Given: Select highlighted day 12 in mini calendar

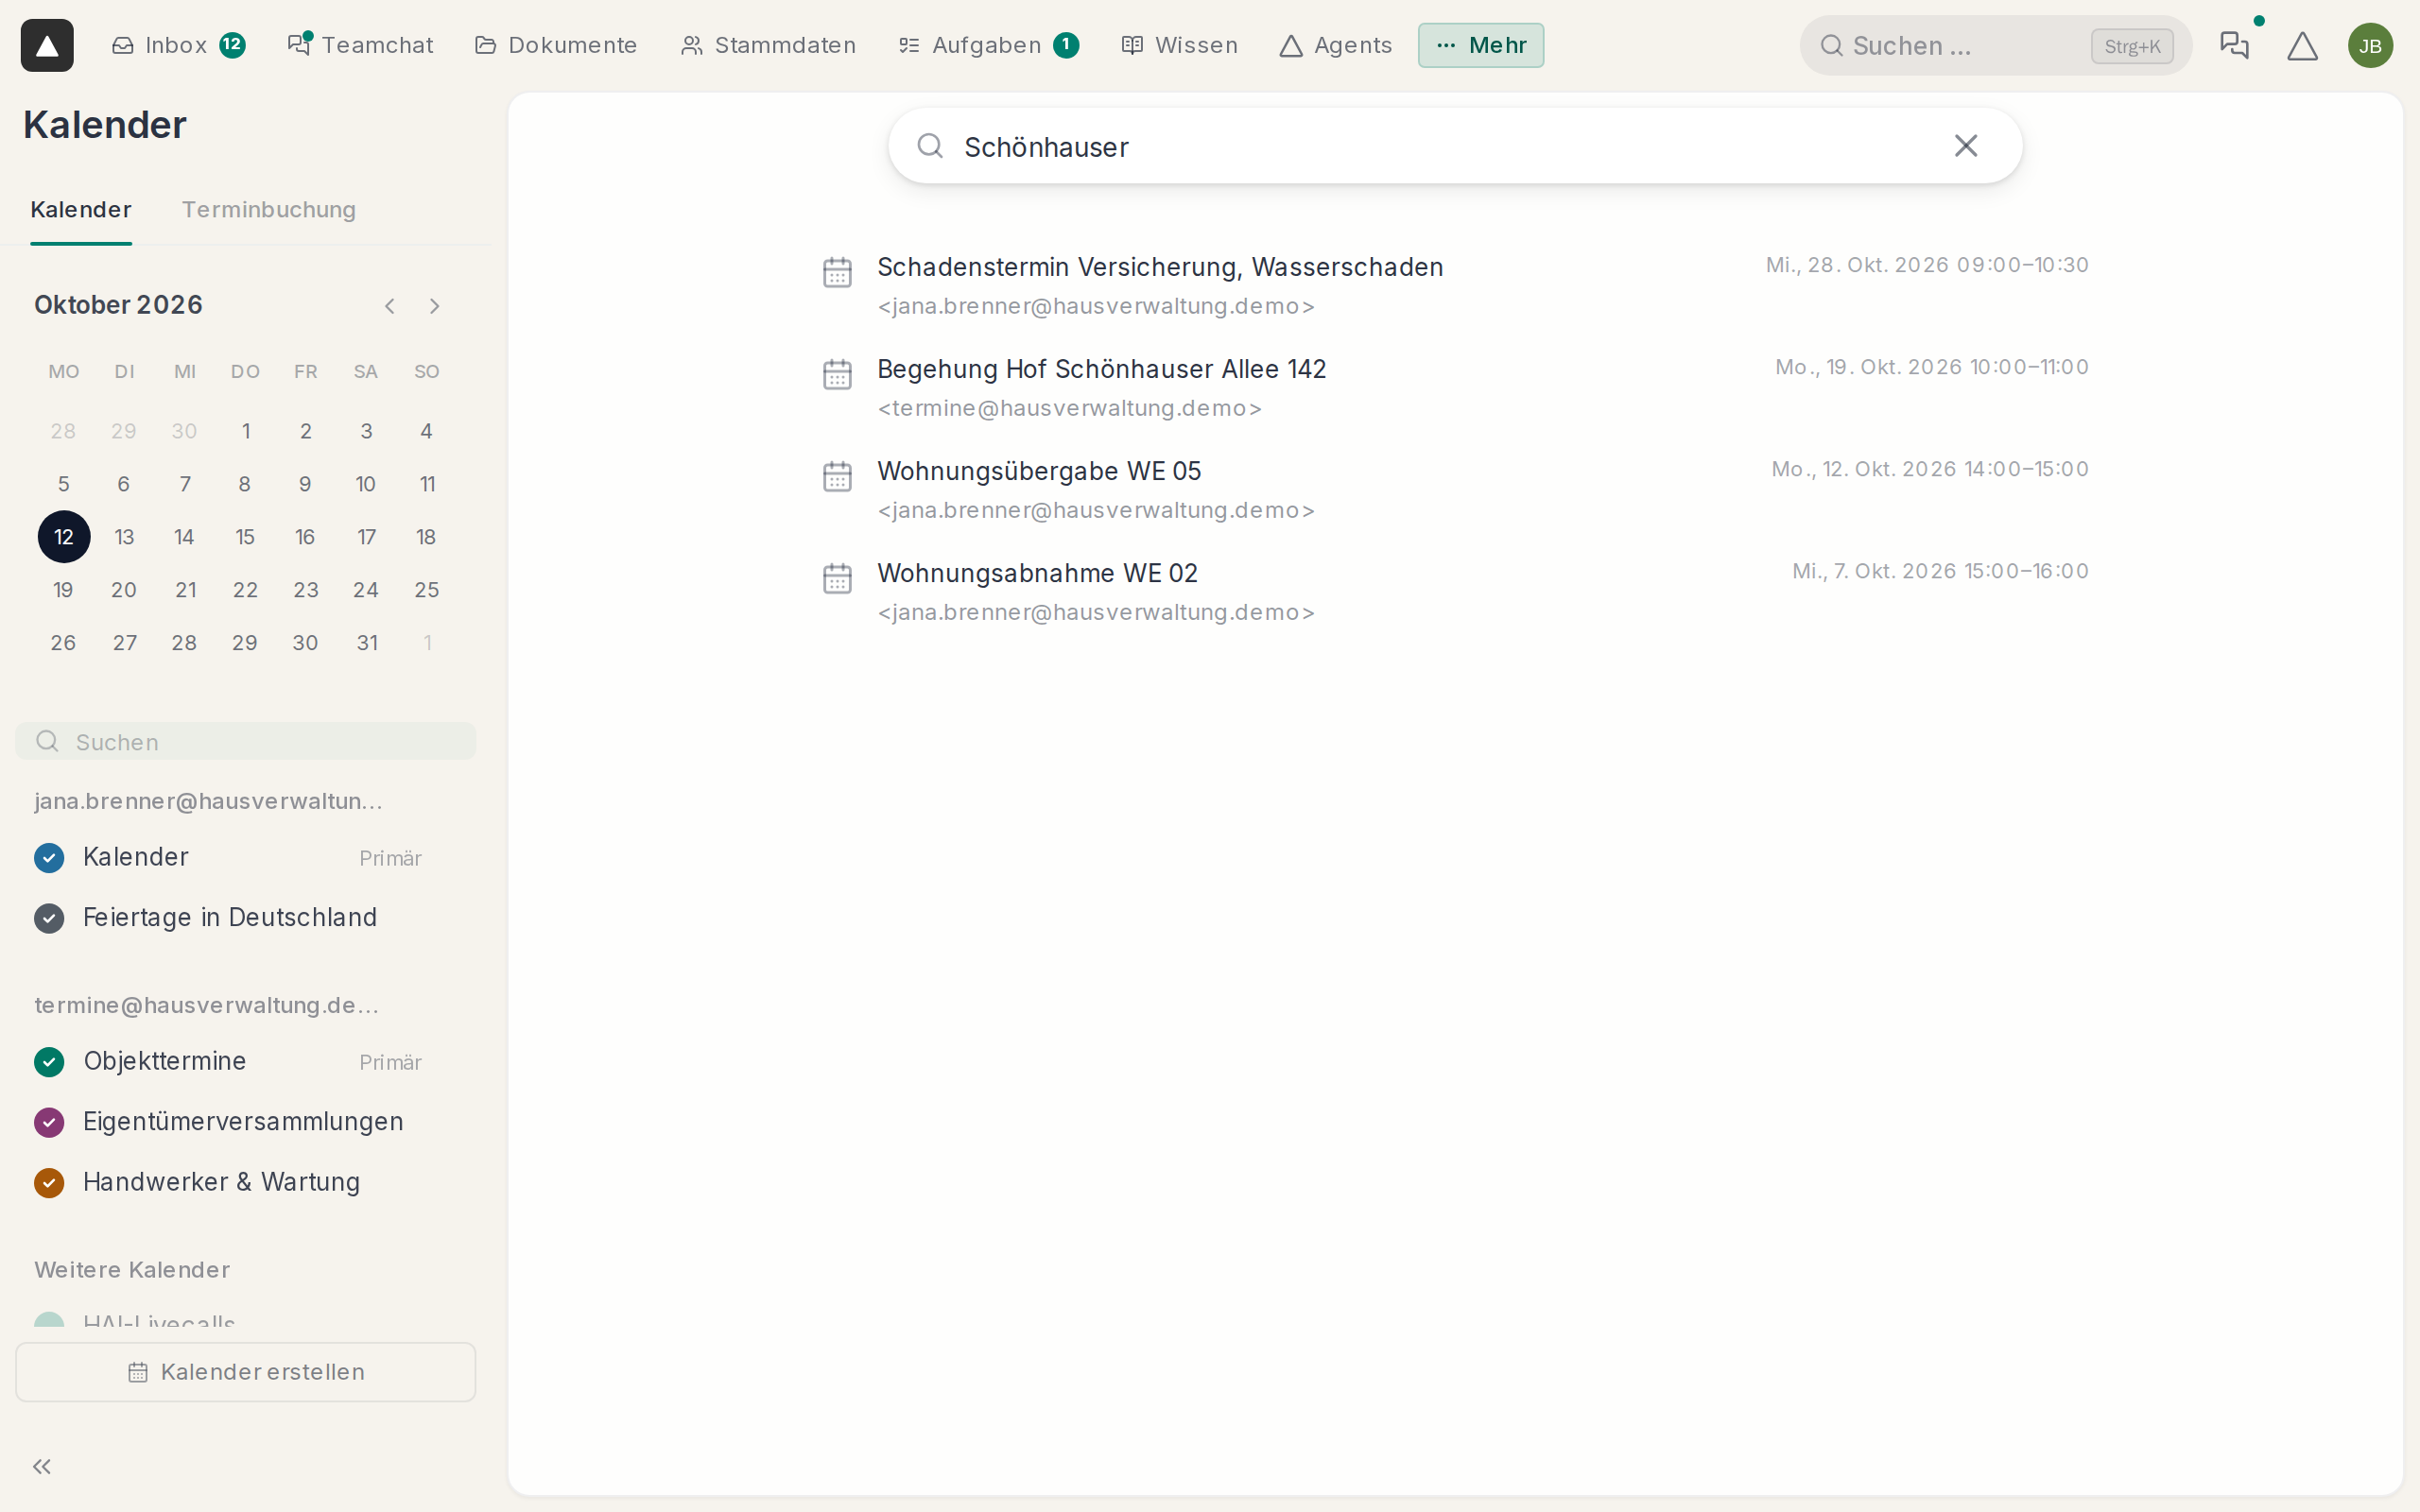Looking at the screenshot, I should pos(63,537).
